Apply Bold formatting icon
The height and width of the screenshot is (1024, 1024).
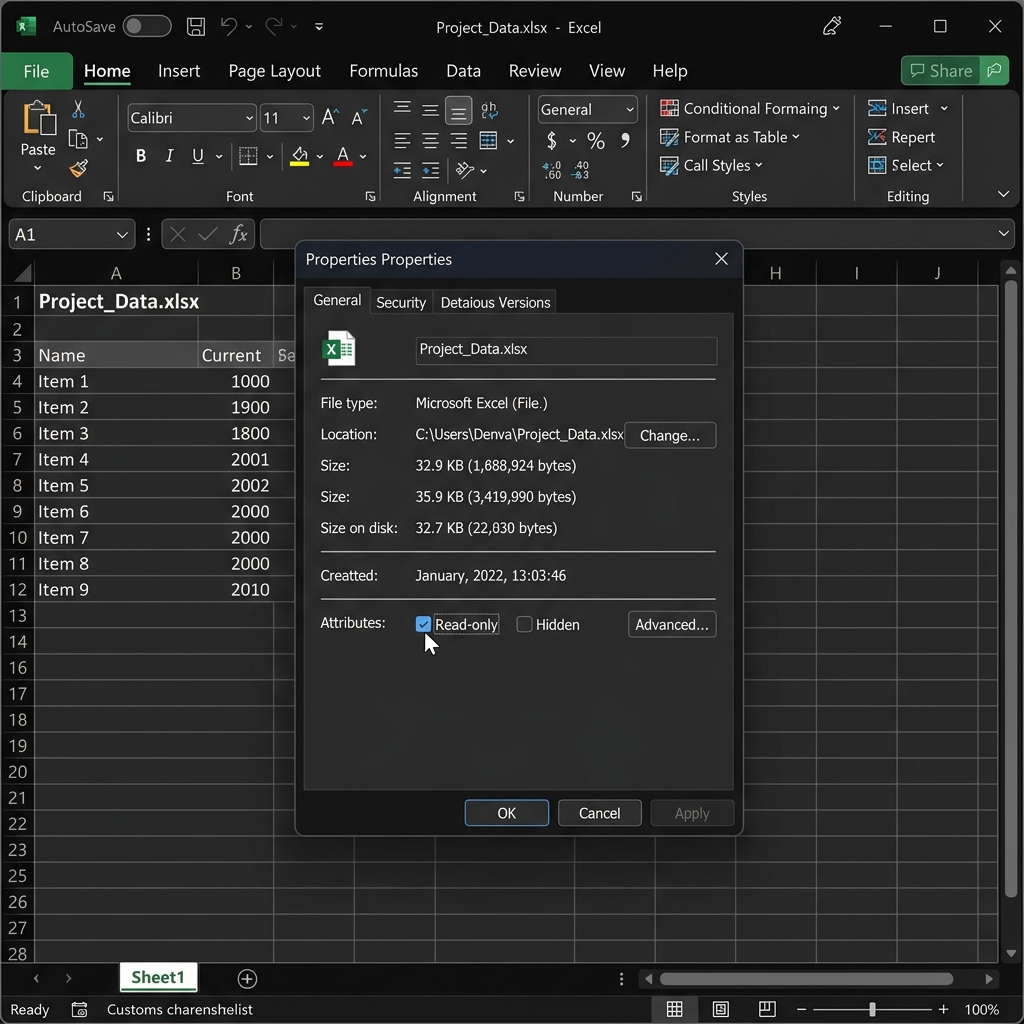point(140,155)
